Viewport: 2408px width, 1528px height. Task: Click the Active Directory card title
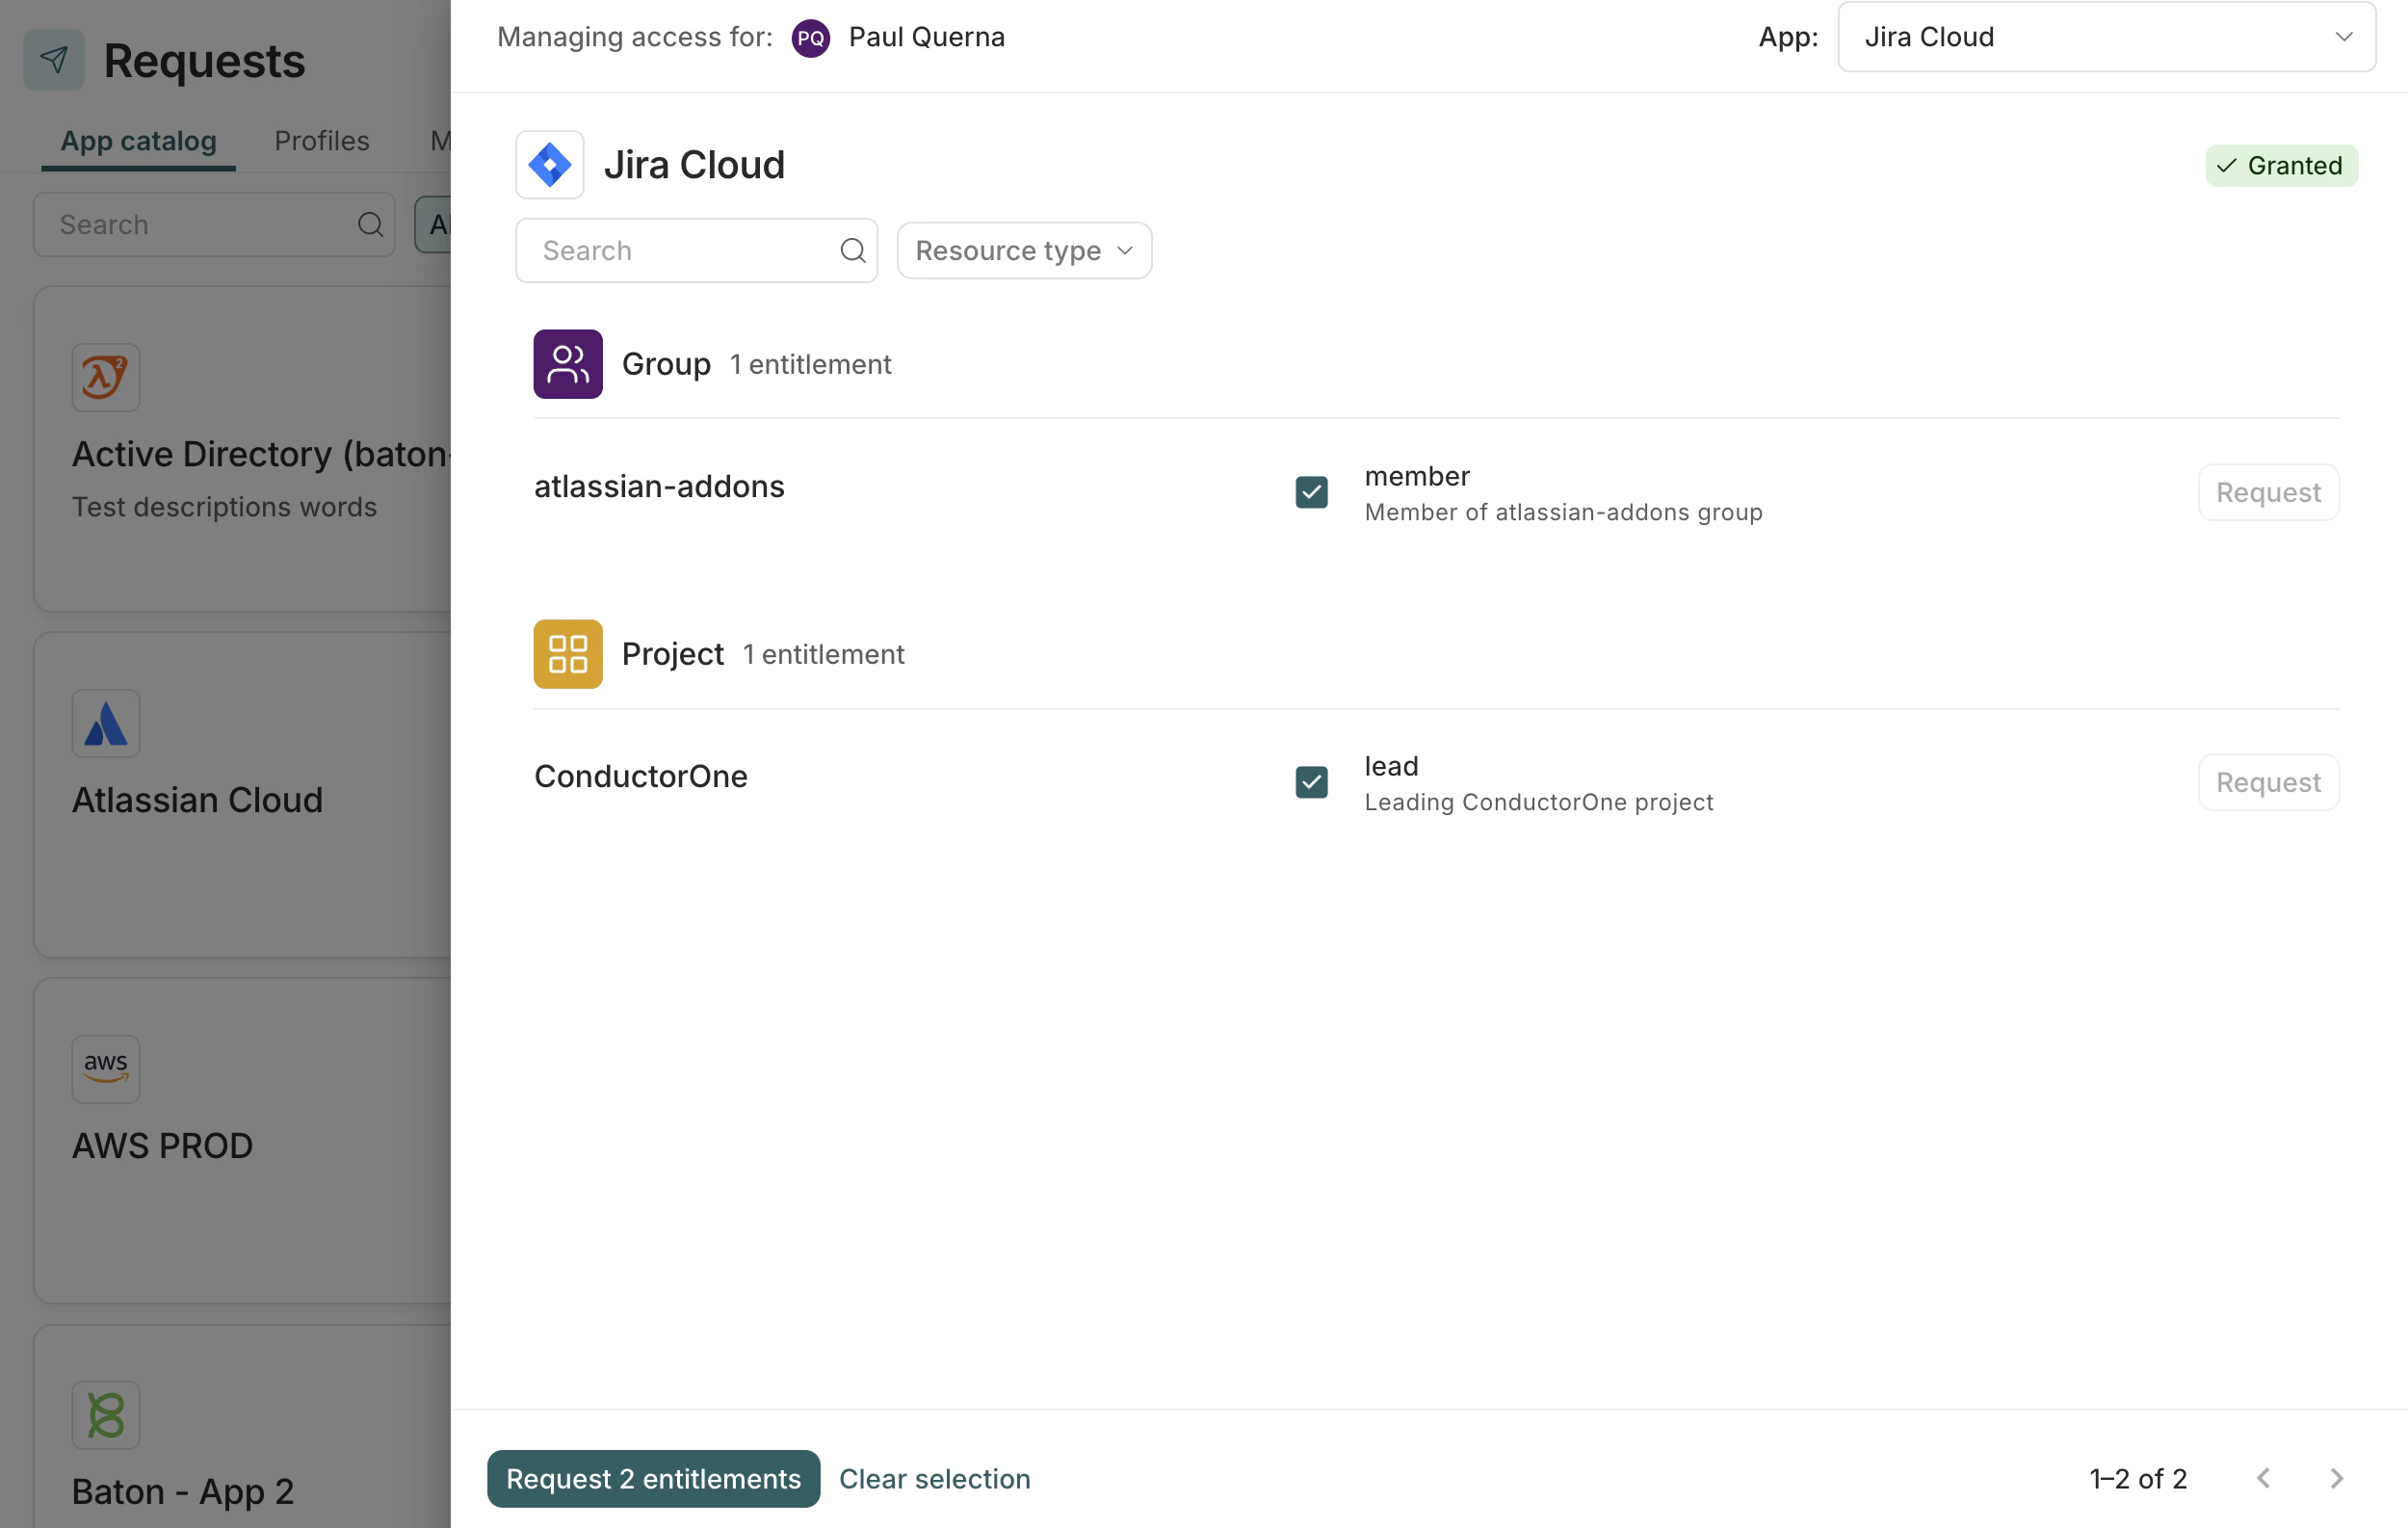262,454
